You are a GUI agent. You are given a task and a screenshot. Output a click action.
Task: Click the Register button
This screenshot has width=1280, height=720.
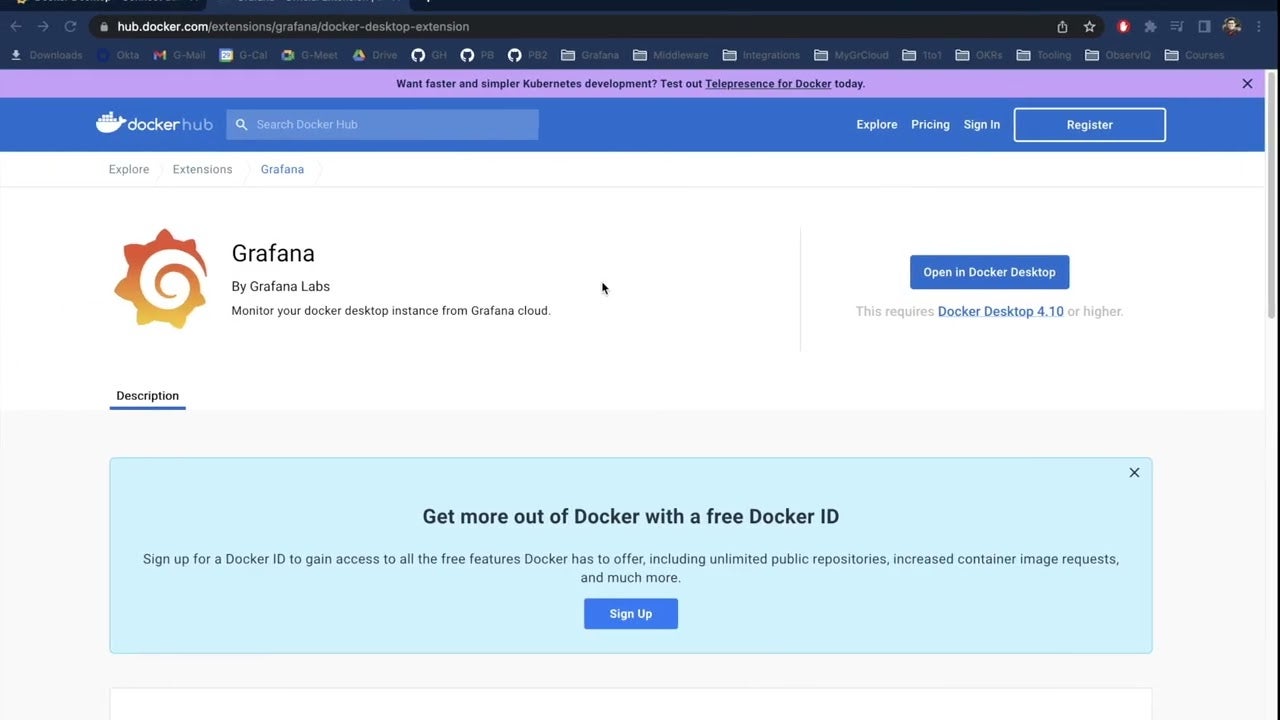1090,125
